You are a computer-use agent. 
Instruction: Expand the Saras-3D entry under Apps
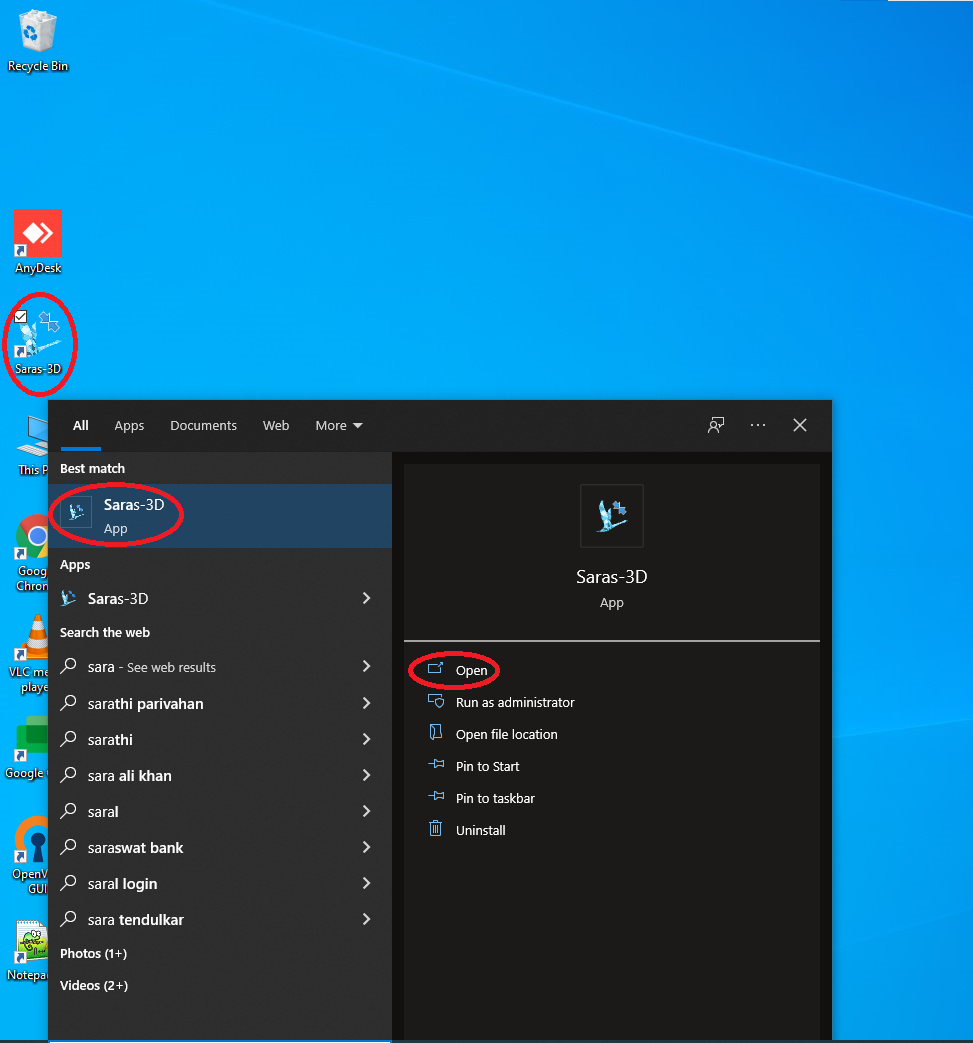pyautogui.click(x=366, y=598)
